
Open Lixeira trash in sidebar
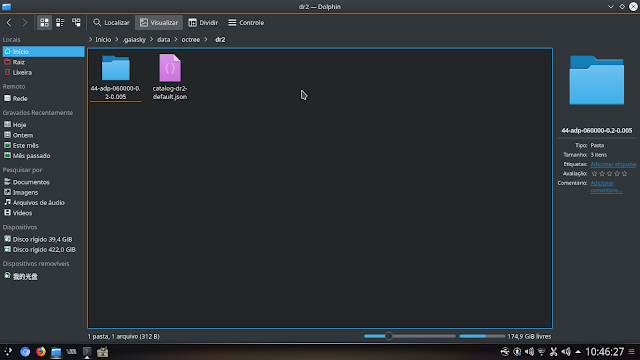click(x=43, y=72)
